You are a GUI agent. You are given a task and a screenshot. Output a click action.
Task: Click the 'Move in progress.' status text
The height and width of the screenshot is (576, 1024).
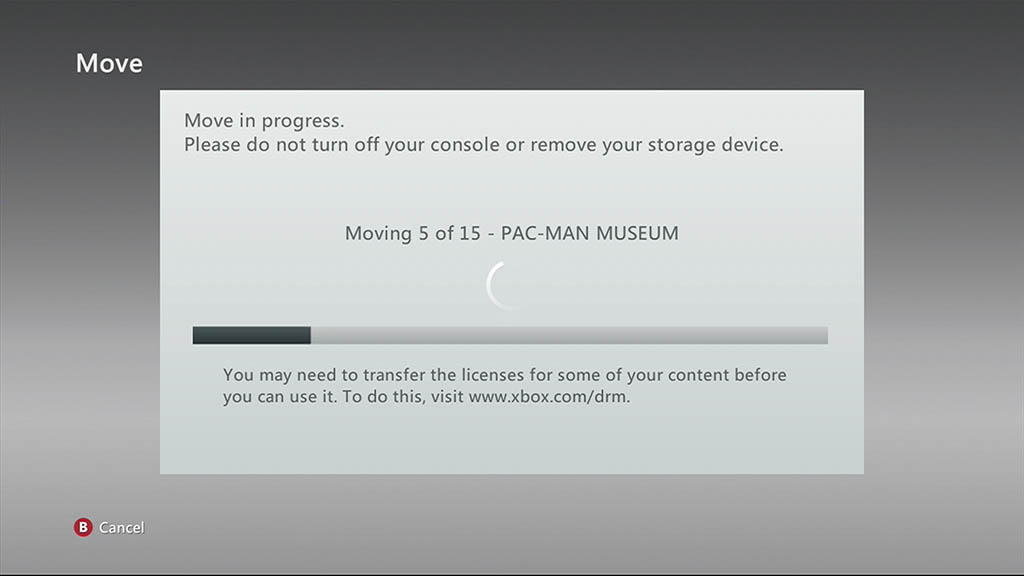[264, 121]
